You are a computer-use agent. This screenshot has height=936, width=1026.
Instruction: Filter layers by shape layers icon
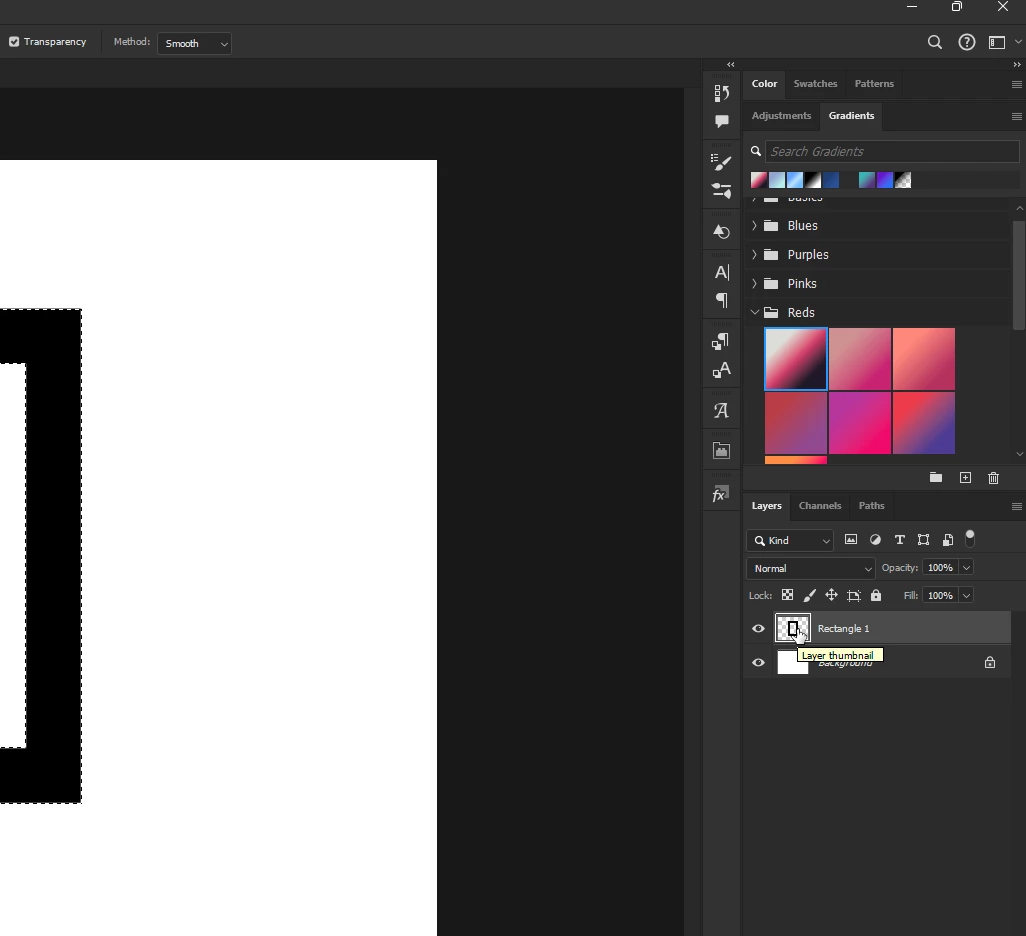pos(923,539)
